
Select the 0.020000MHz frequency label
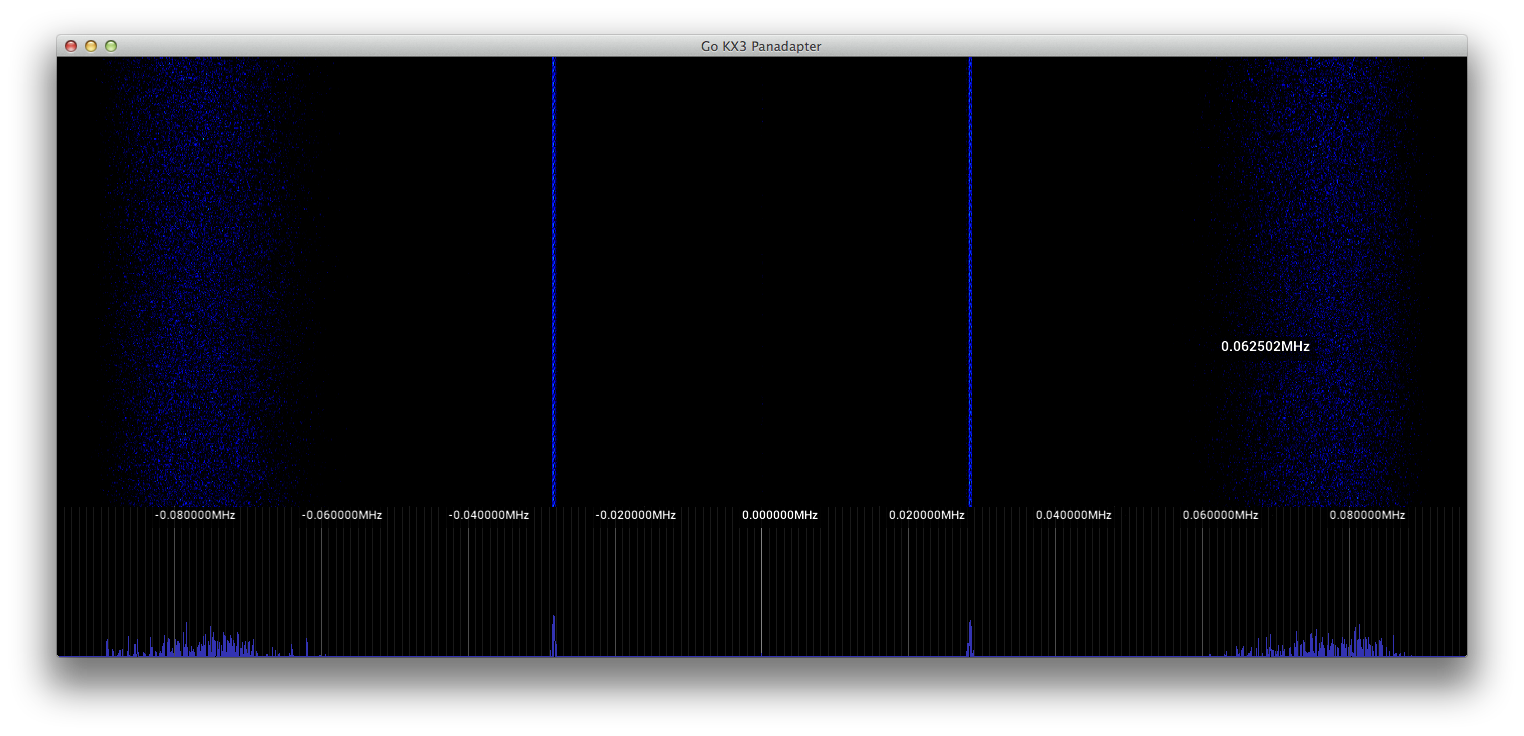927,515
